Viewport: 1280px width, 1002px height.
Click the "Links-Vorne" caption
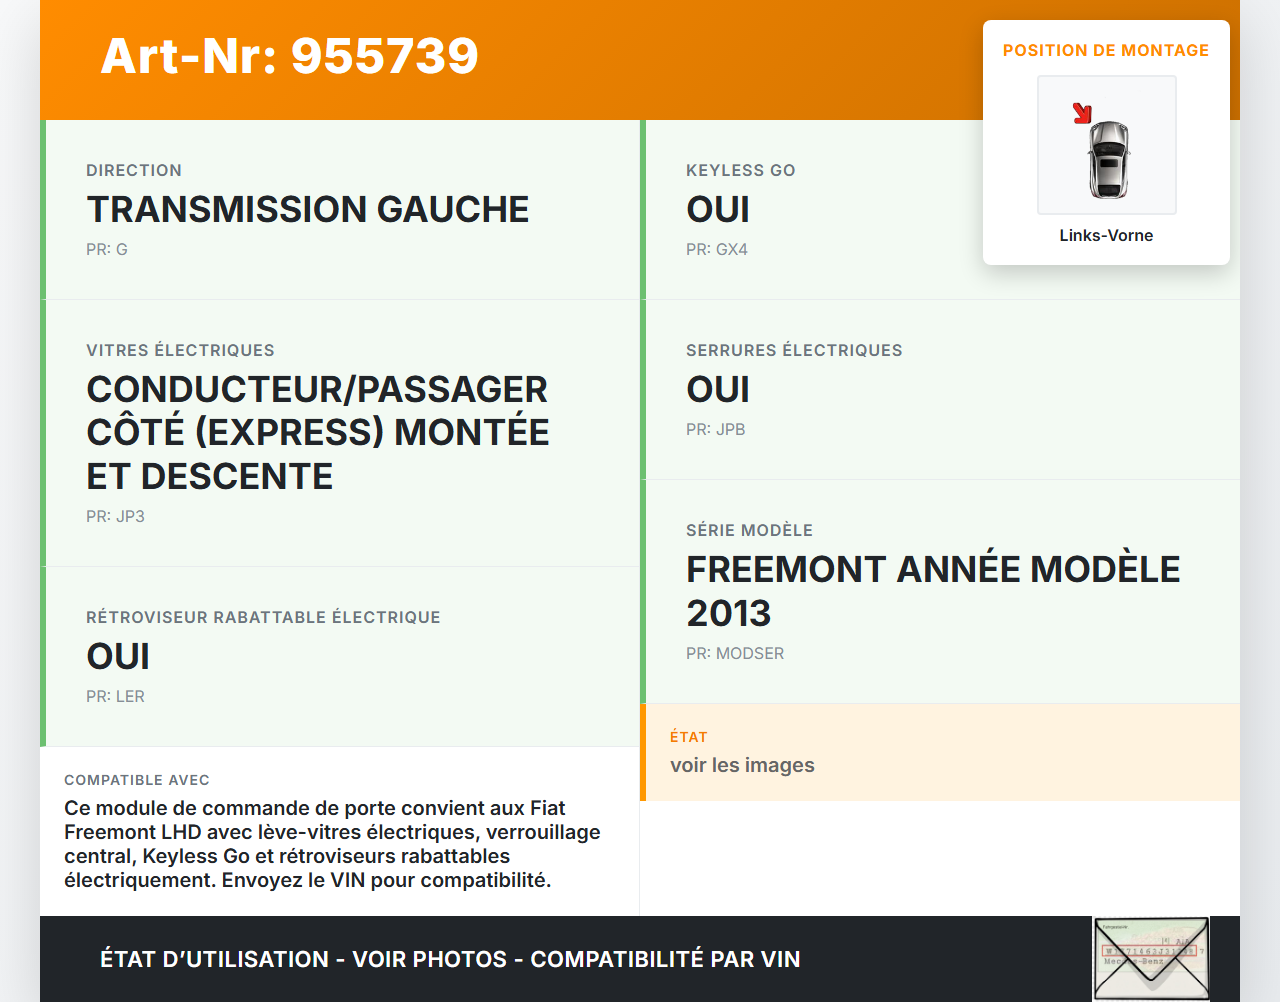tap(1106, 235)
